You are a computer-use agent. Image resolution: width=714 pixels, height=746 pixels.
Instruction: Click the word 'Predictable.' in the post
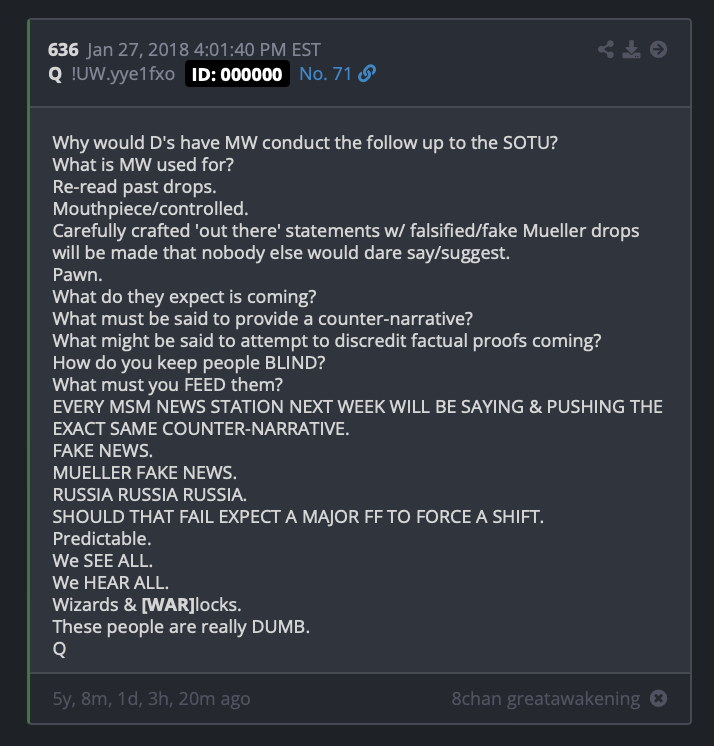coord(102,539)
